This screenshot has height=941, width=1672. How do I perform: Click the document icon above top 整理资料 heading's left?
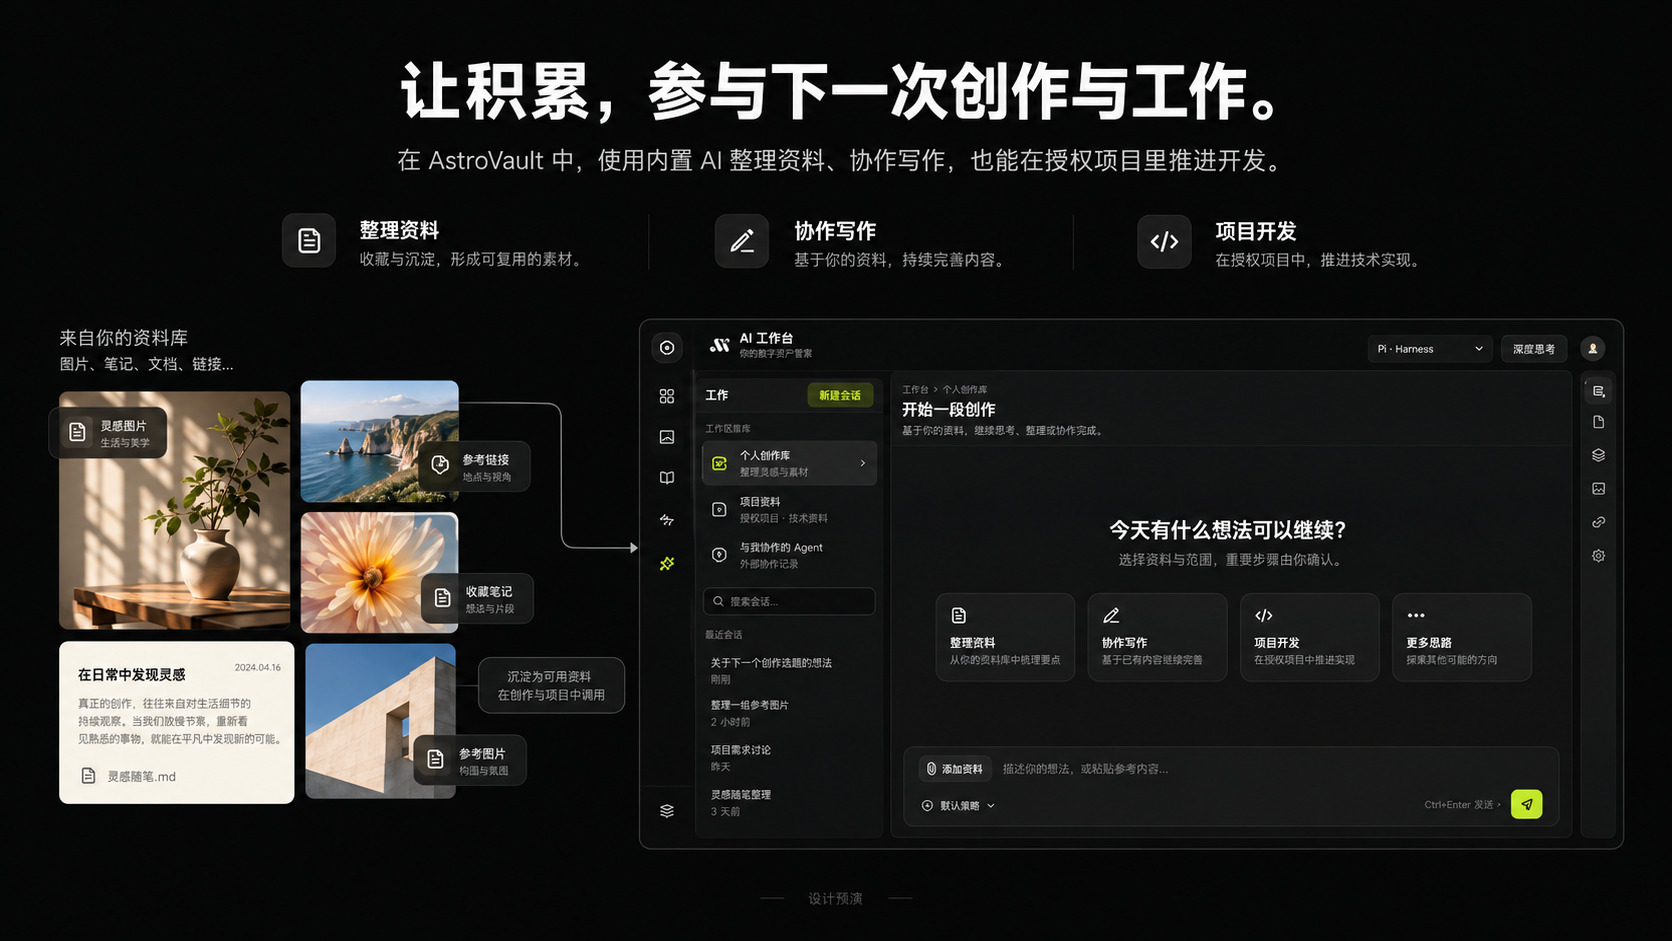click(309, 241)
